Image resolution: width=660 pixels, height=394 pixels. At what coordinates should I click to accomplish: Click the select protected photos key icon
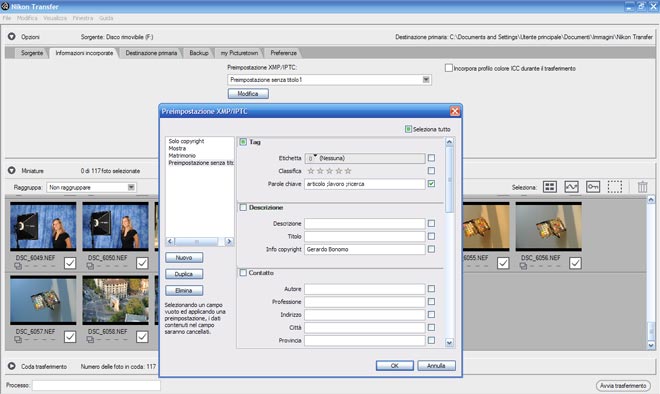(x=593, y=187)
